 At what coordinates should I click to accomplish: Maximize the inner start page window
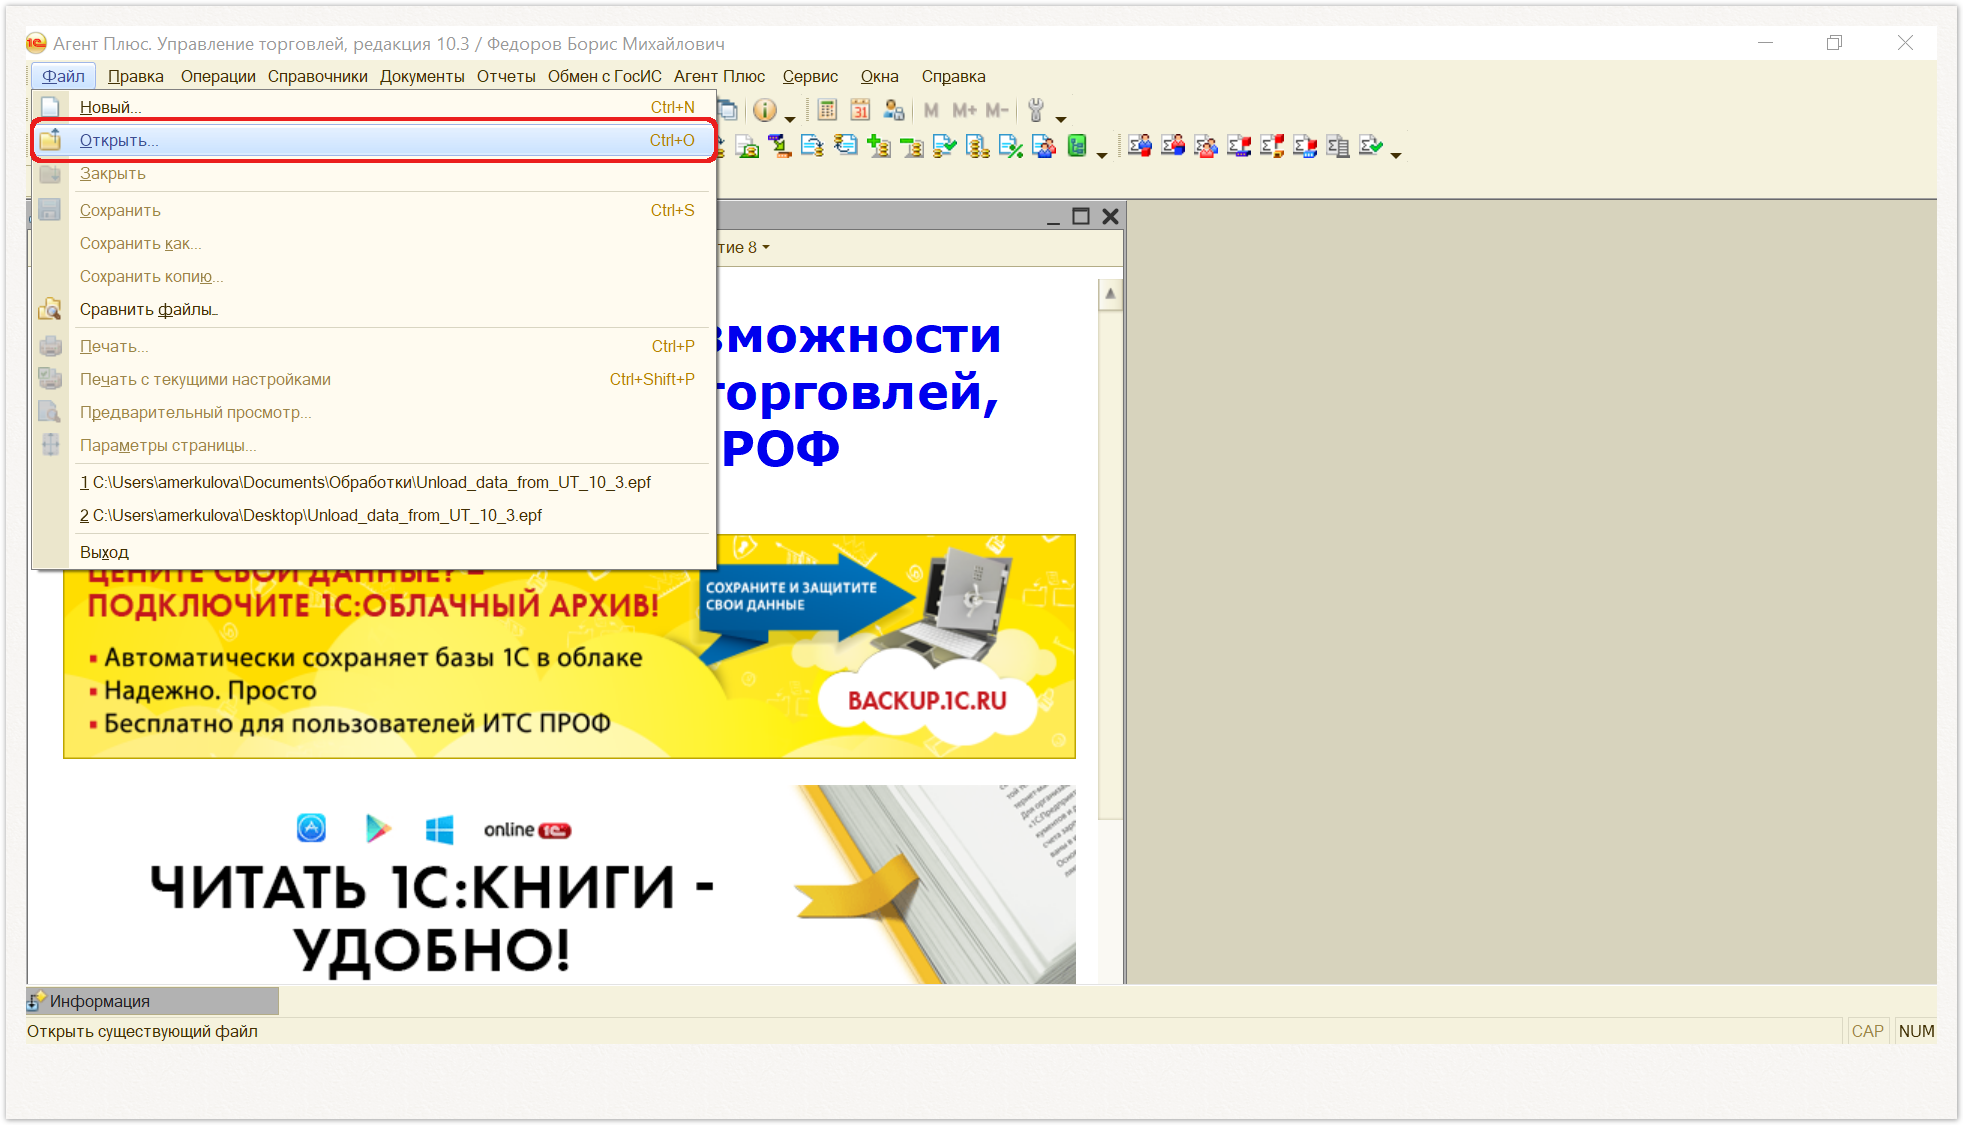tap(1081, 217)
